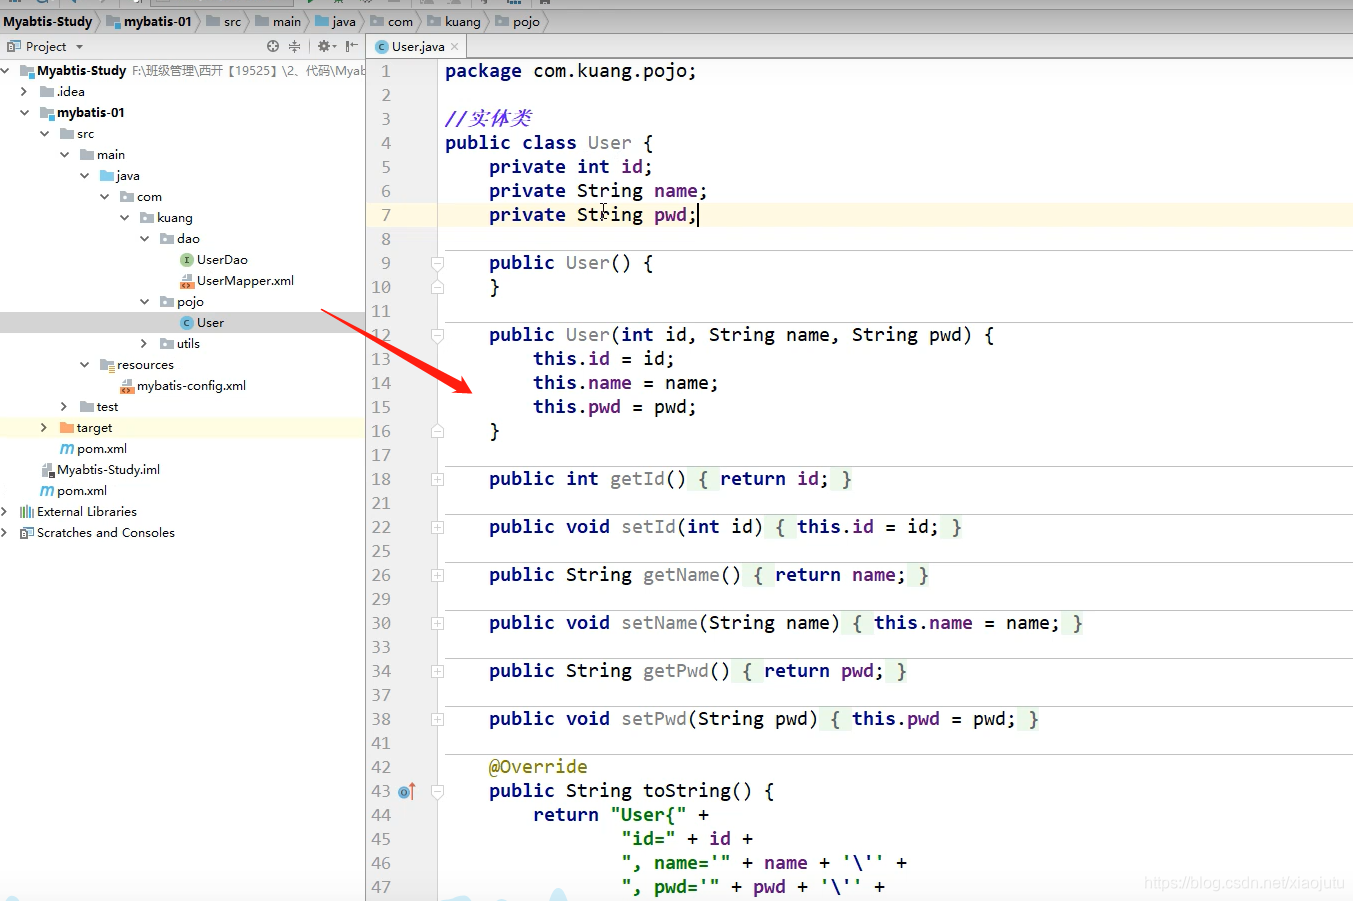Click the kuang breadcrumb
1353x901 pixels.
[x=454, y=21]
